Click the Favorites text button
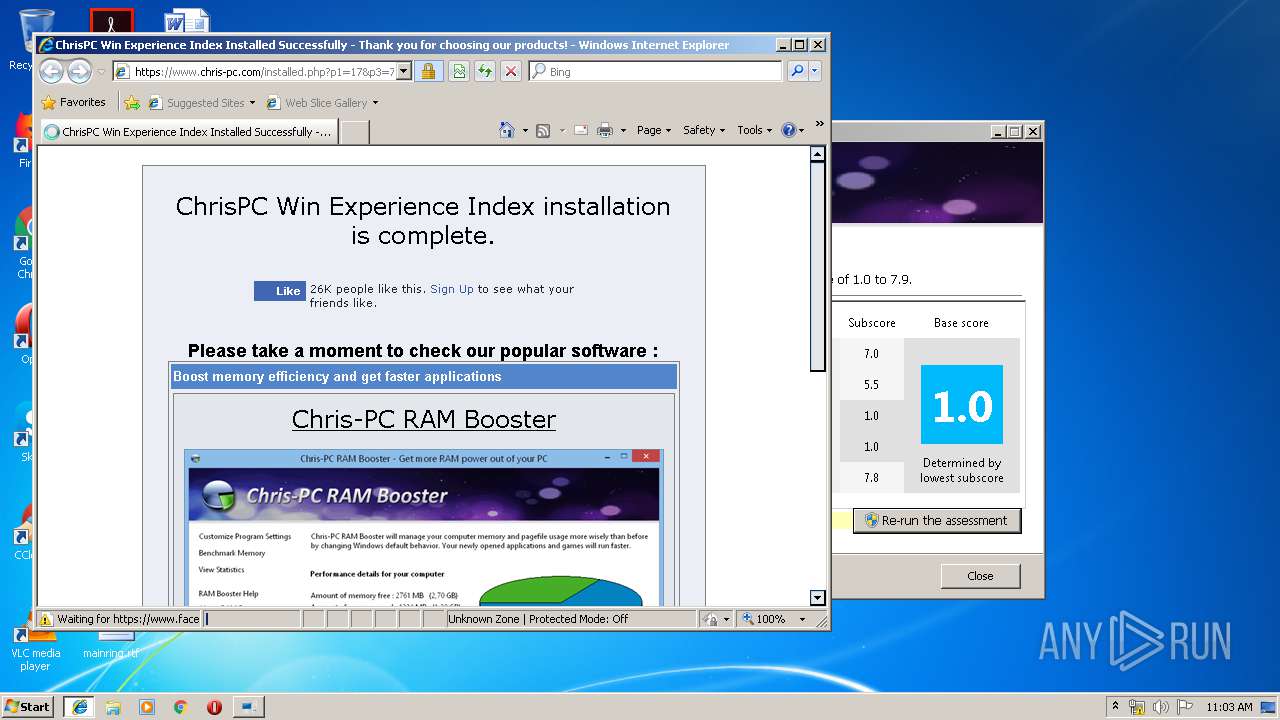 [x=82, y=102]
